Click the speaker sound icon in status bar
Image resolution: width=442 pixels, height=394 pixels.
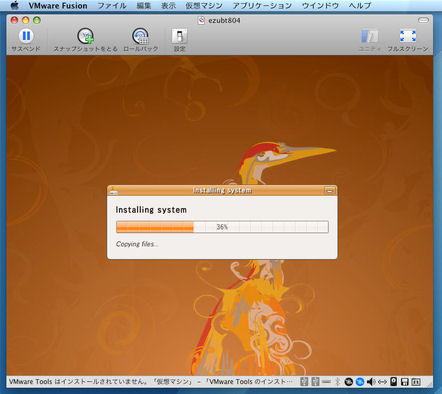click(371, 382)
